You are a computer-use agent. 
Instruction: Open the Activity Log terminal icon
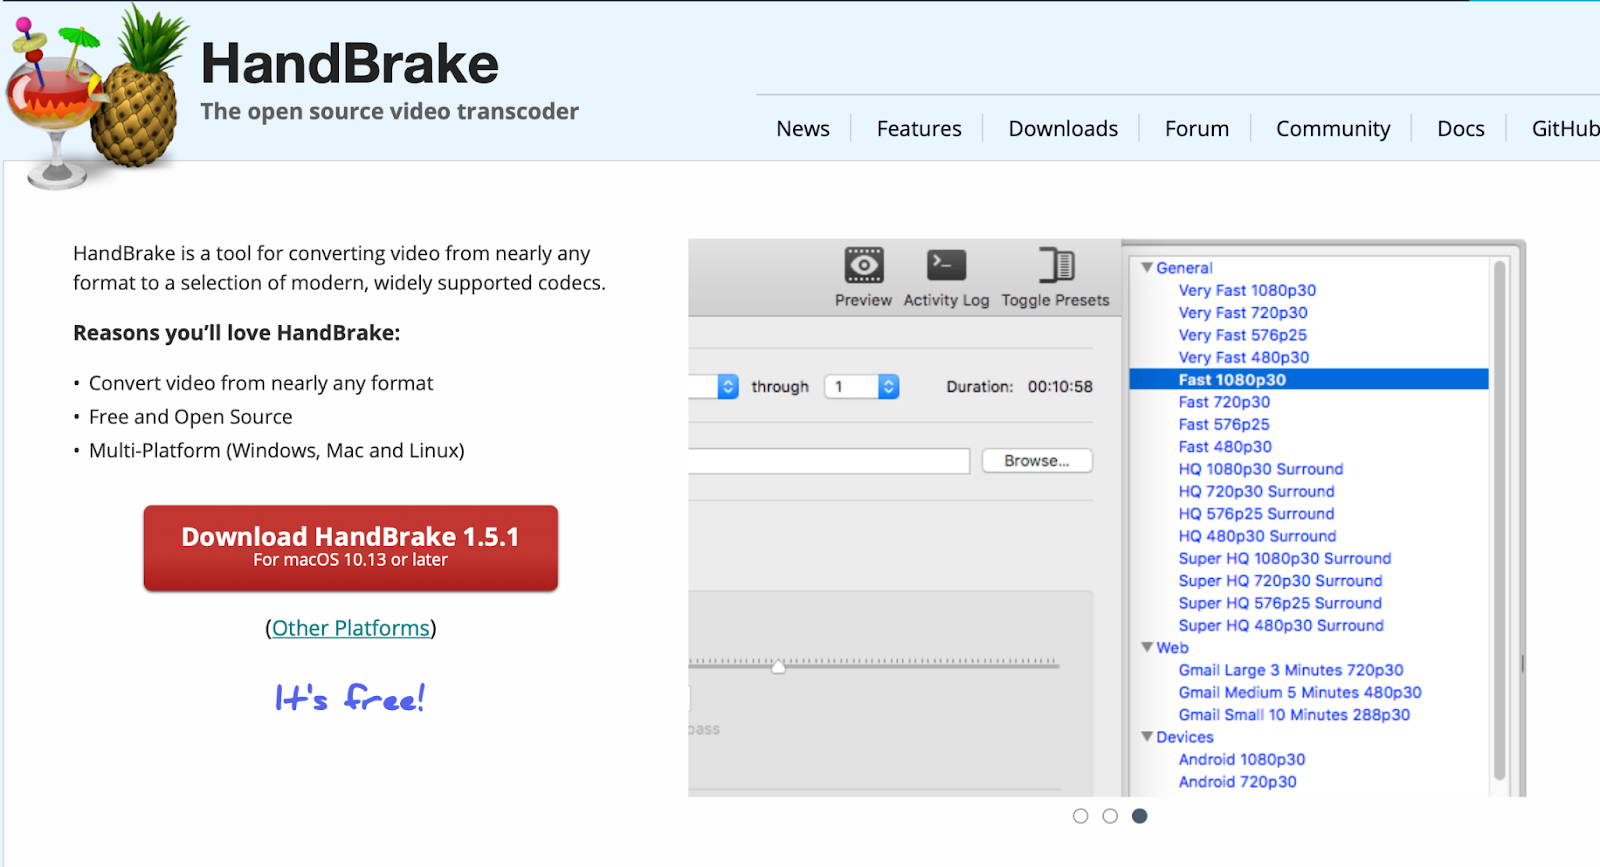(946, 266)
